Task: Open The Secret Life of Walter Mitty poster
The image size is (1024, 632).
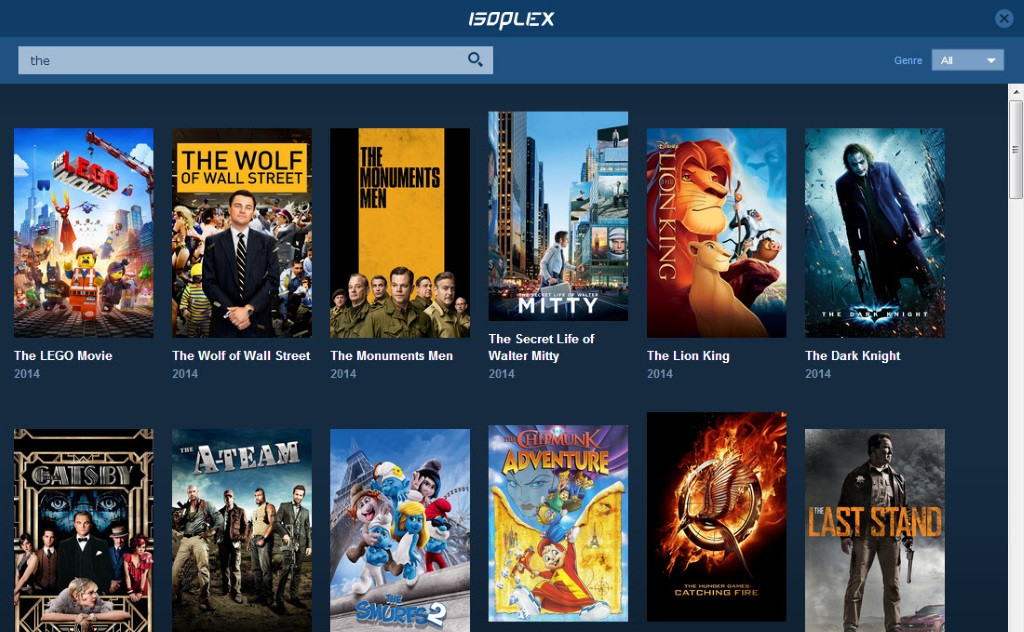Action: click(x=558, y=216)
